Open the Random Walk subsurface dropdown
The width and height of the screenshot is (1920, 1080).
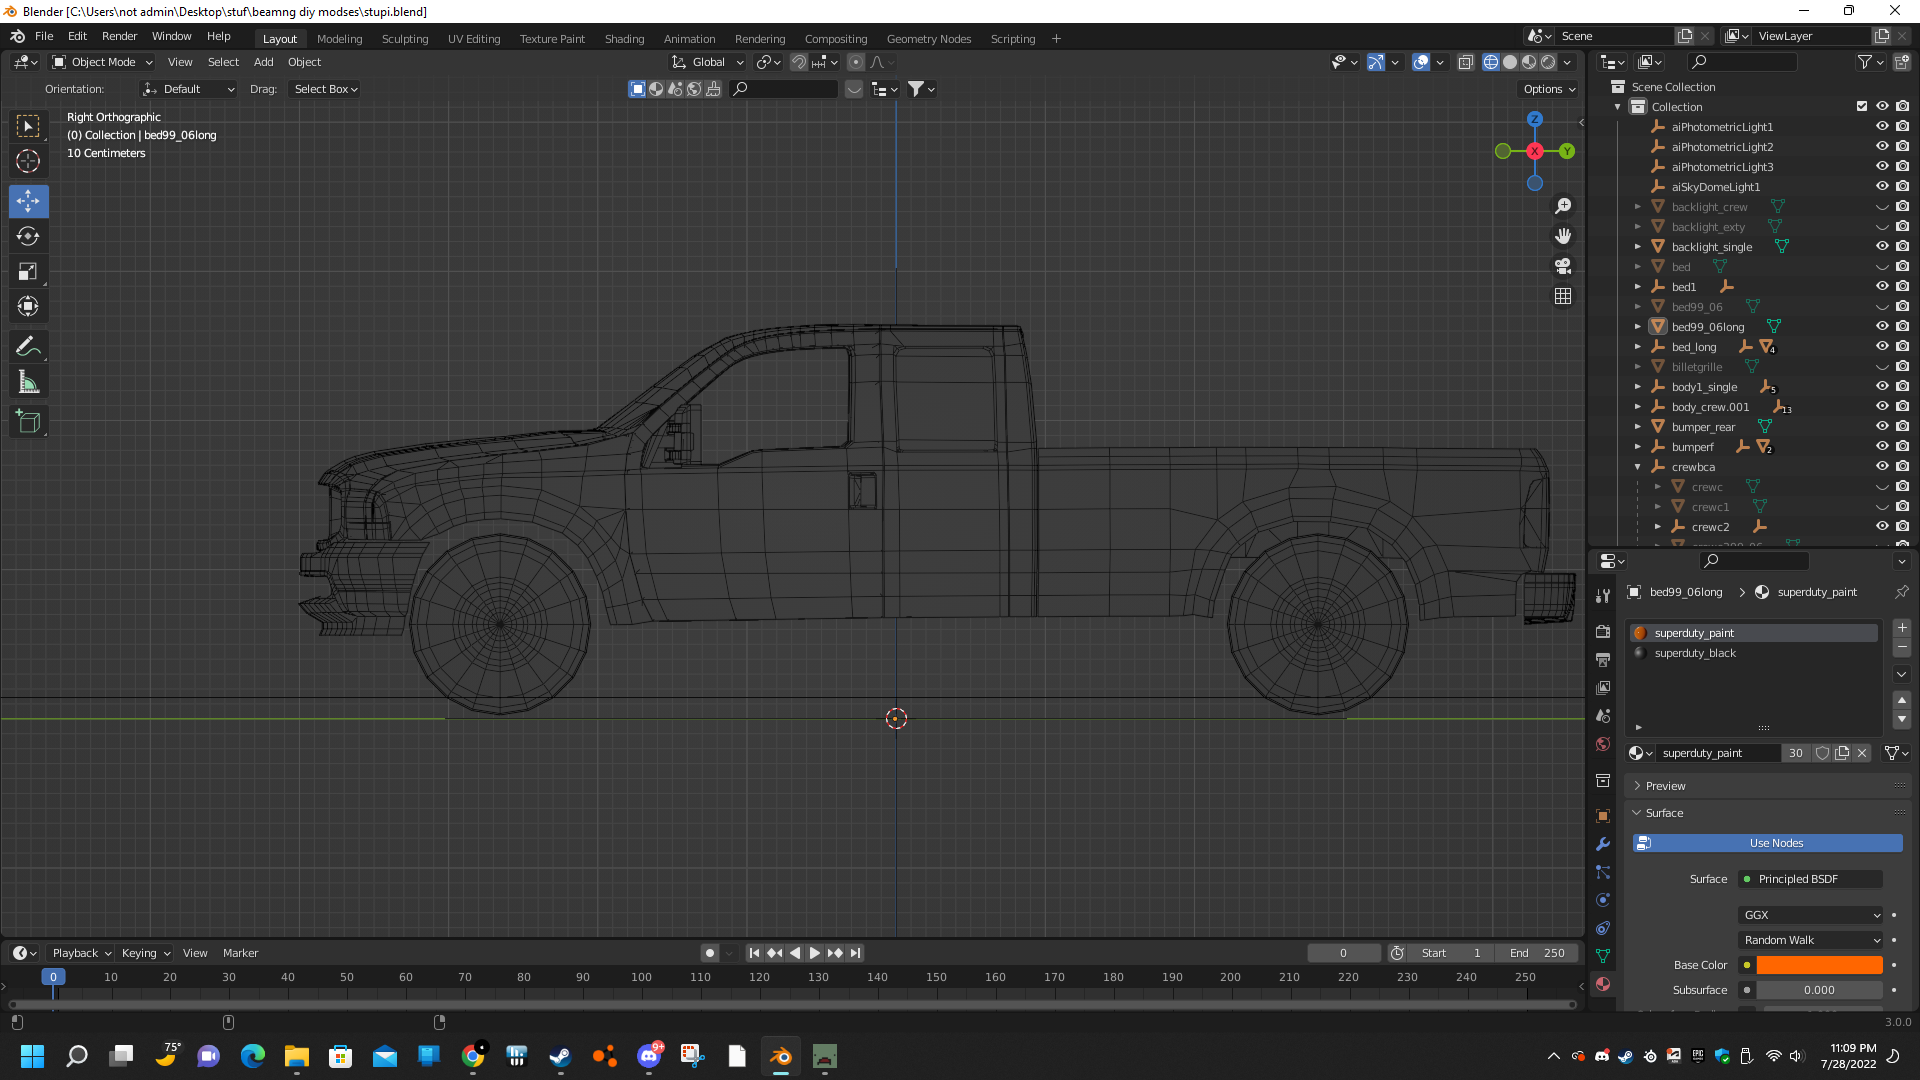click(1811, 940)
